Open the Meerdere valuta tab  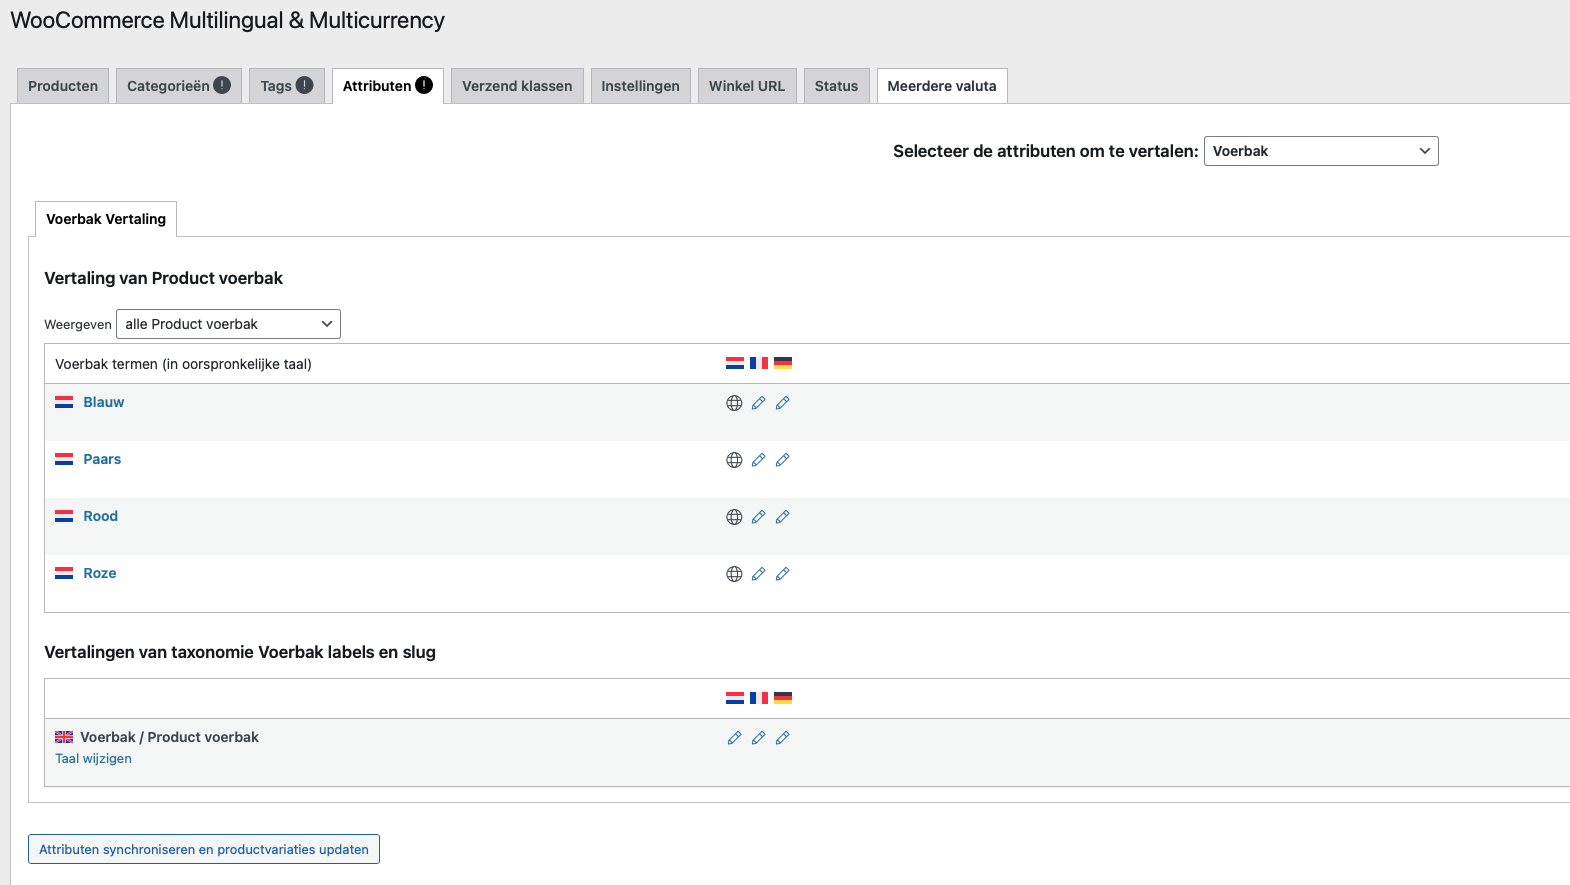click(x=942, y=86)
